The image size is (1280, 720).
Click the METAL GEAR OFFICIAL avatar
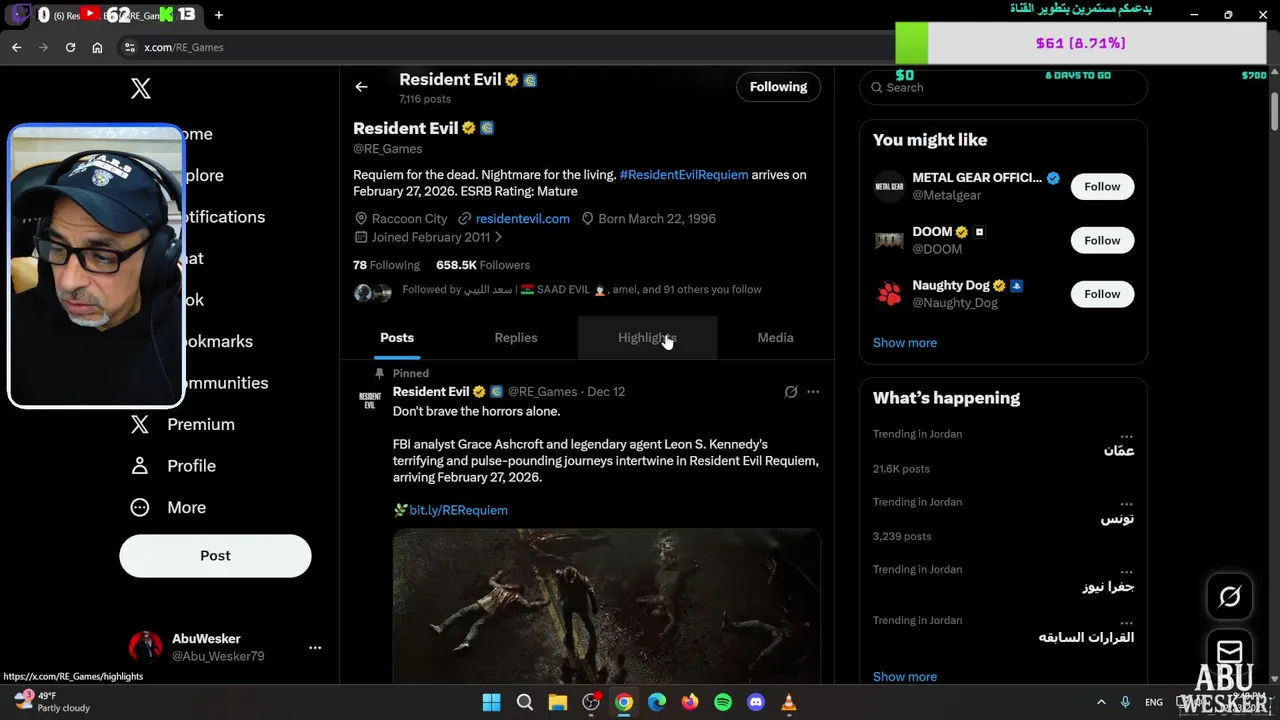pos(889,186)
